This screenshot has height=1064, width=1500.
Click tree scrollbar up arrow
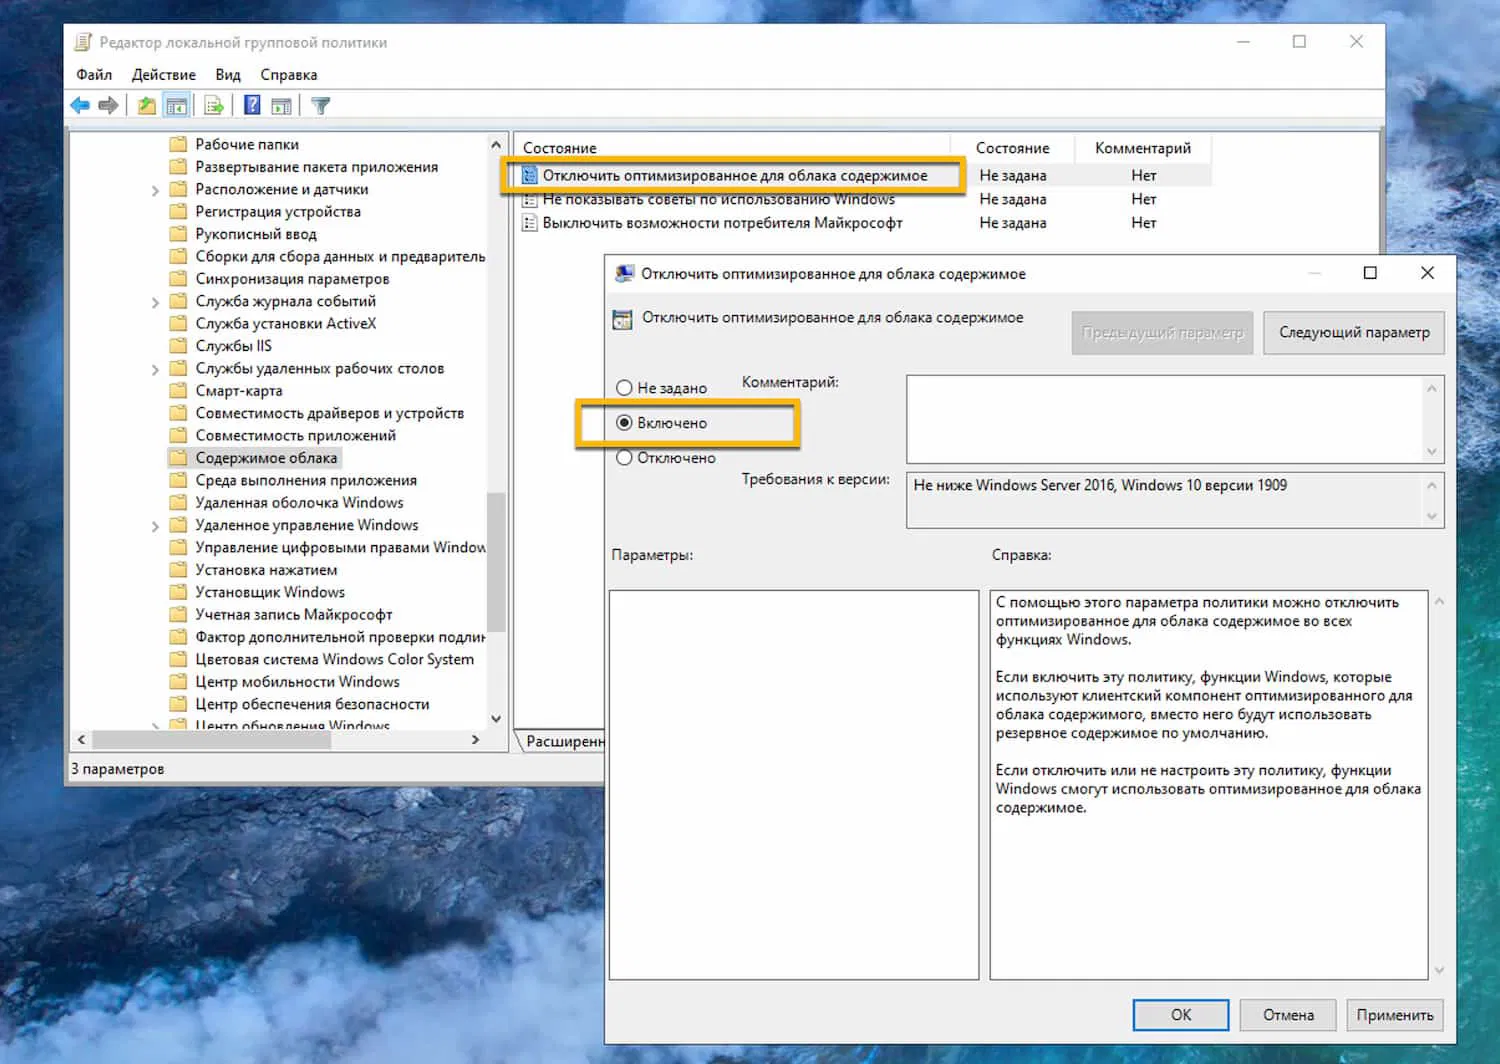click(496, 145)
